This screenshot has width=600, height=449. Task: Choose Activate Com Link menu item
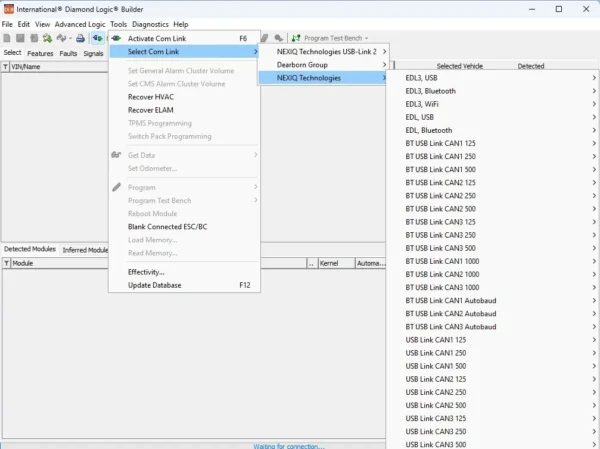[x=184, y=38]
